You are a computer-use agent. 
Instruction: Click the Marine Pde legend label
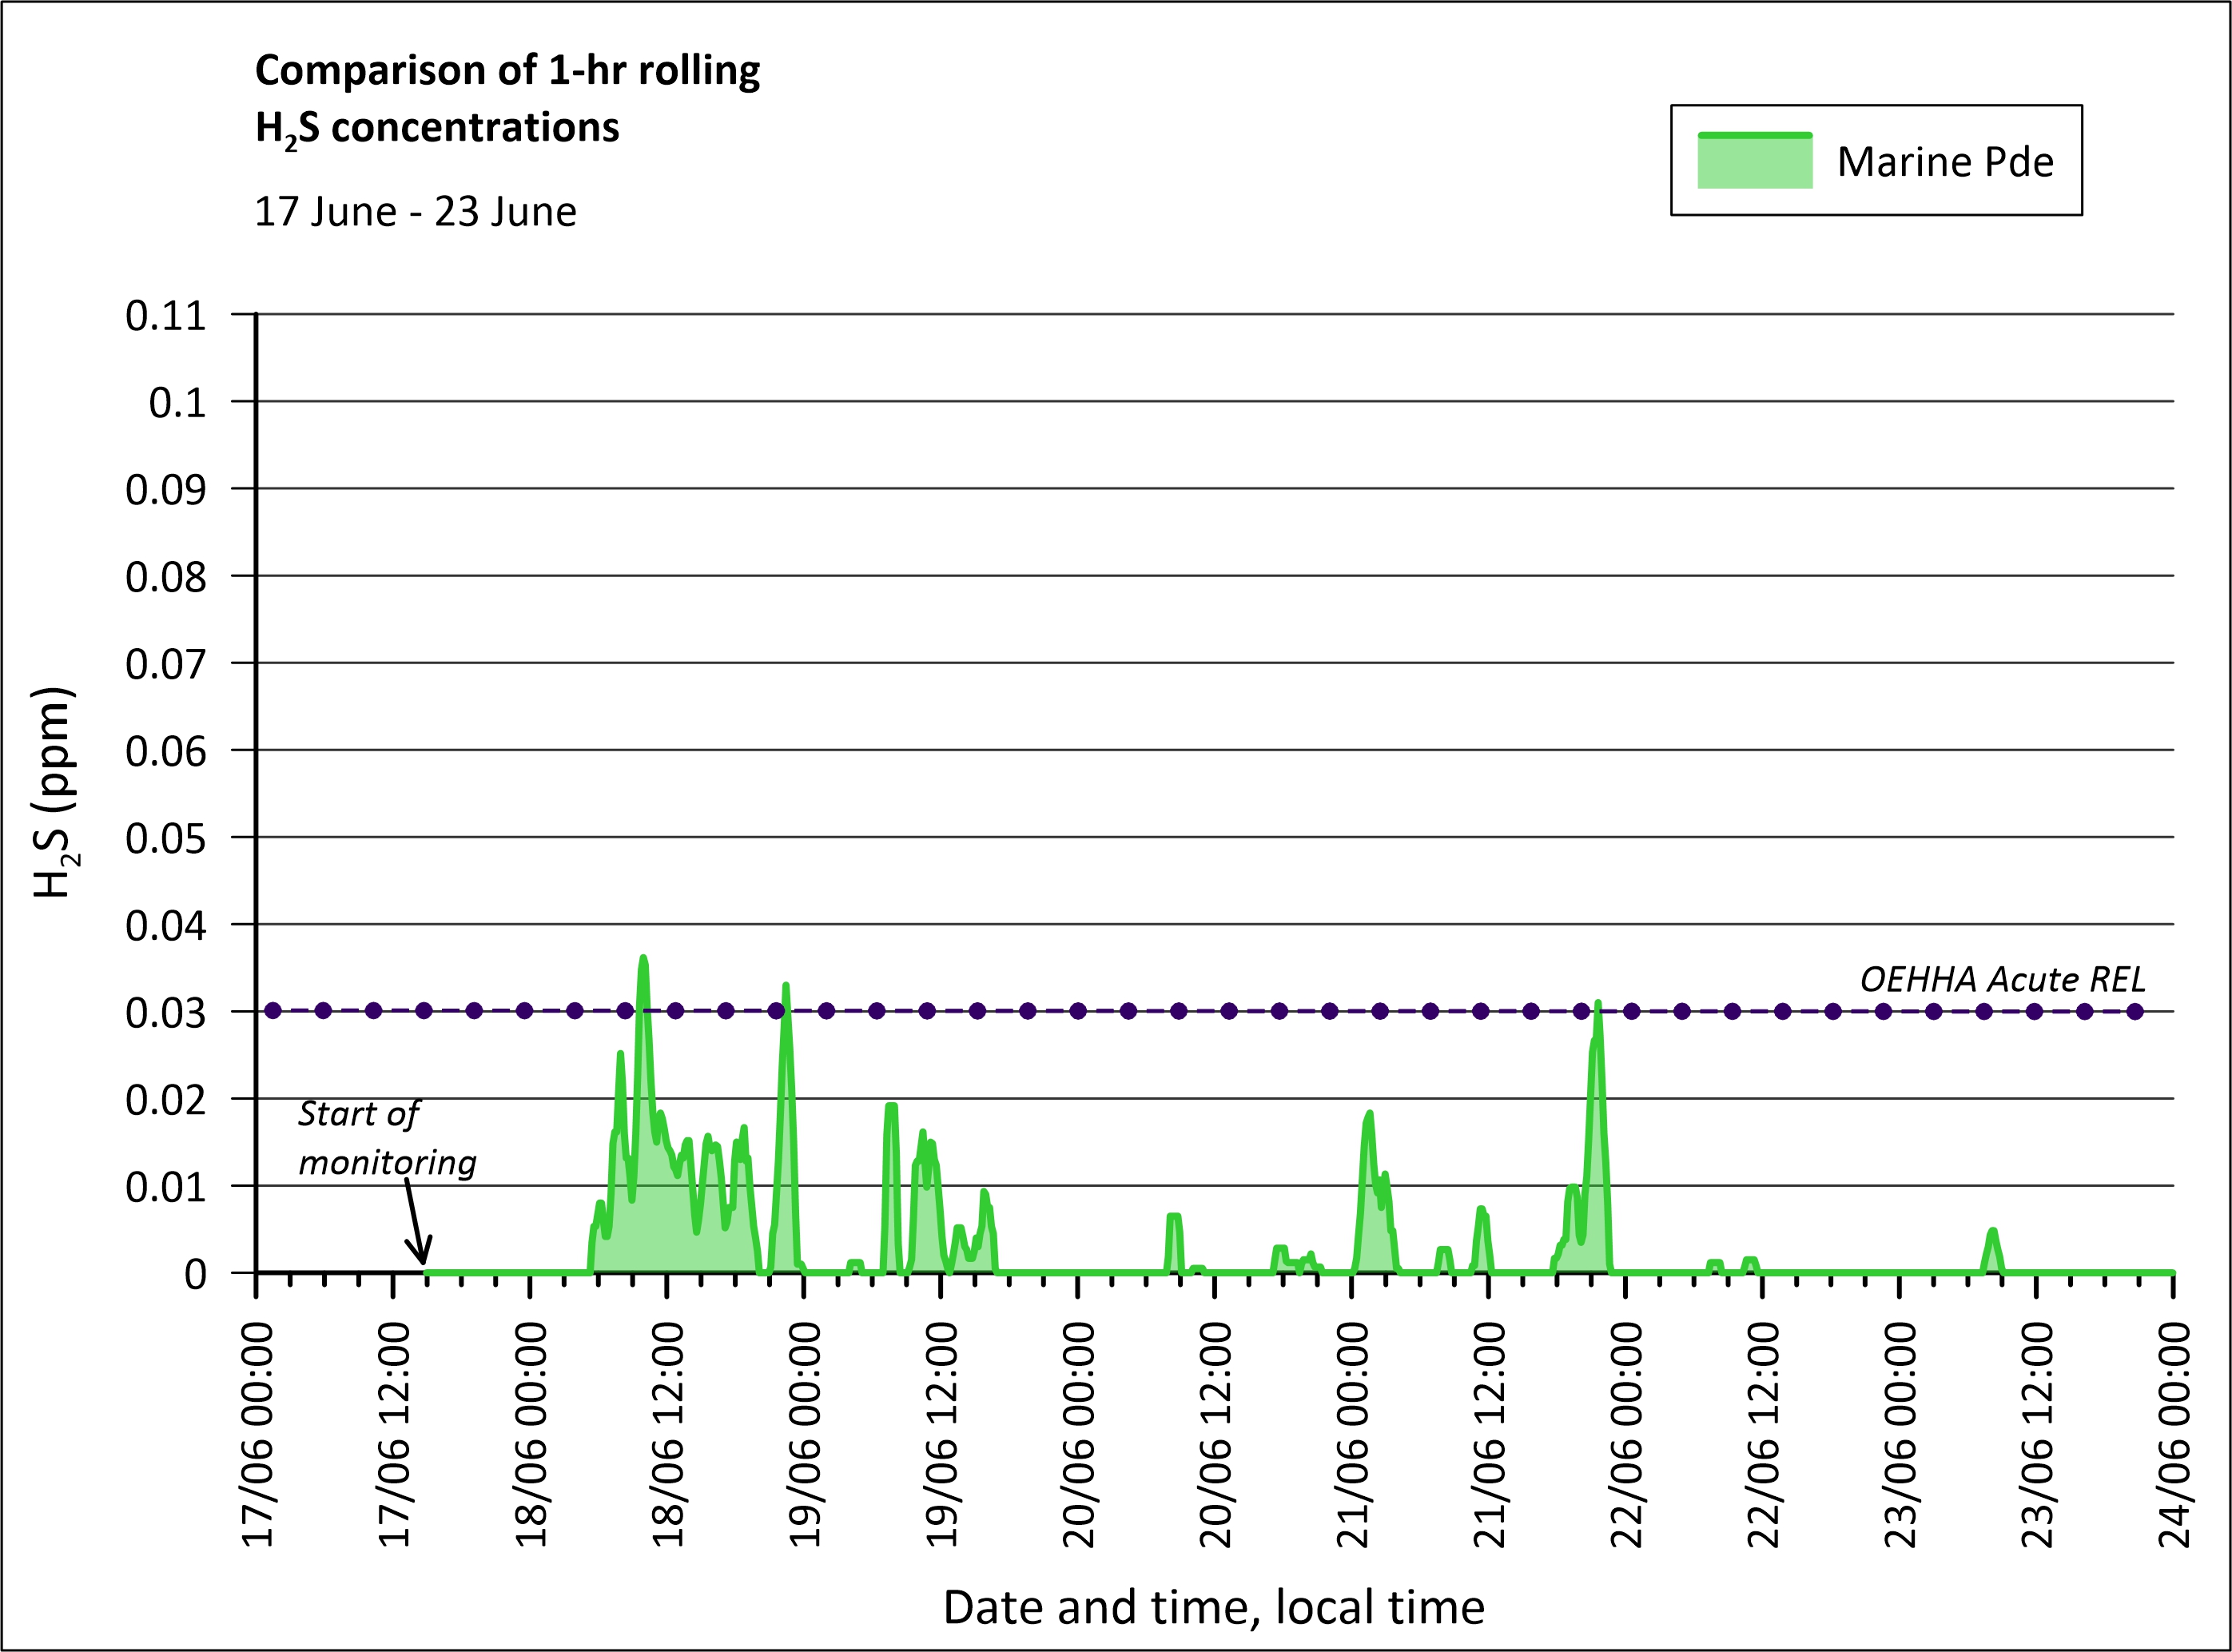click(x=1945, y=162)
